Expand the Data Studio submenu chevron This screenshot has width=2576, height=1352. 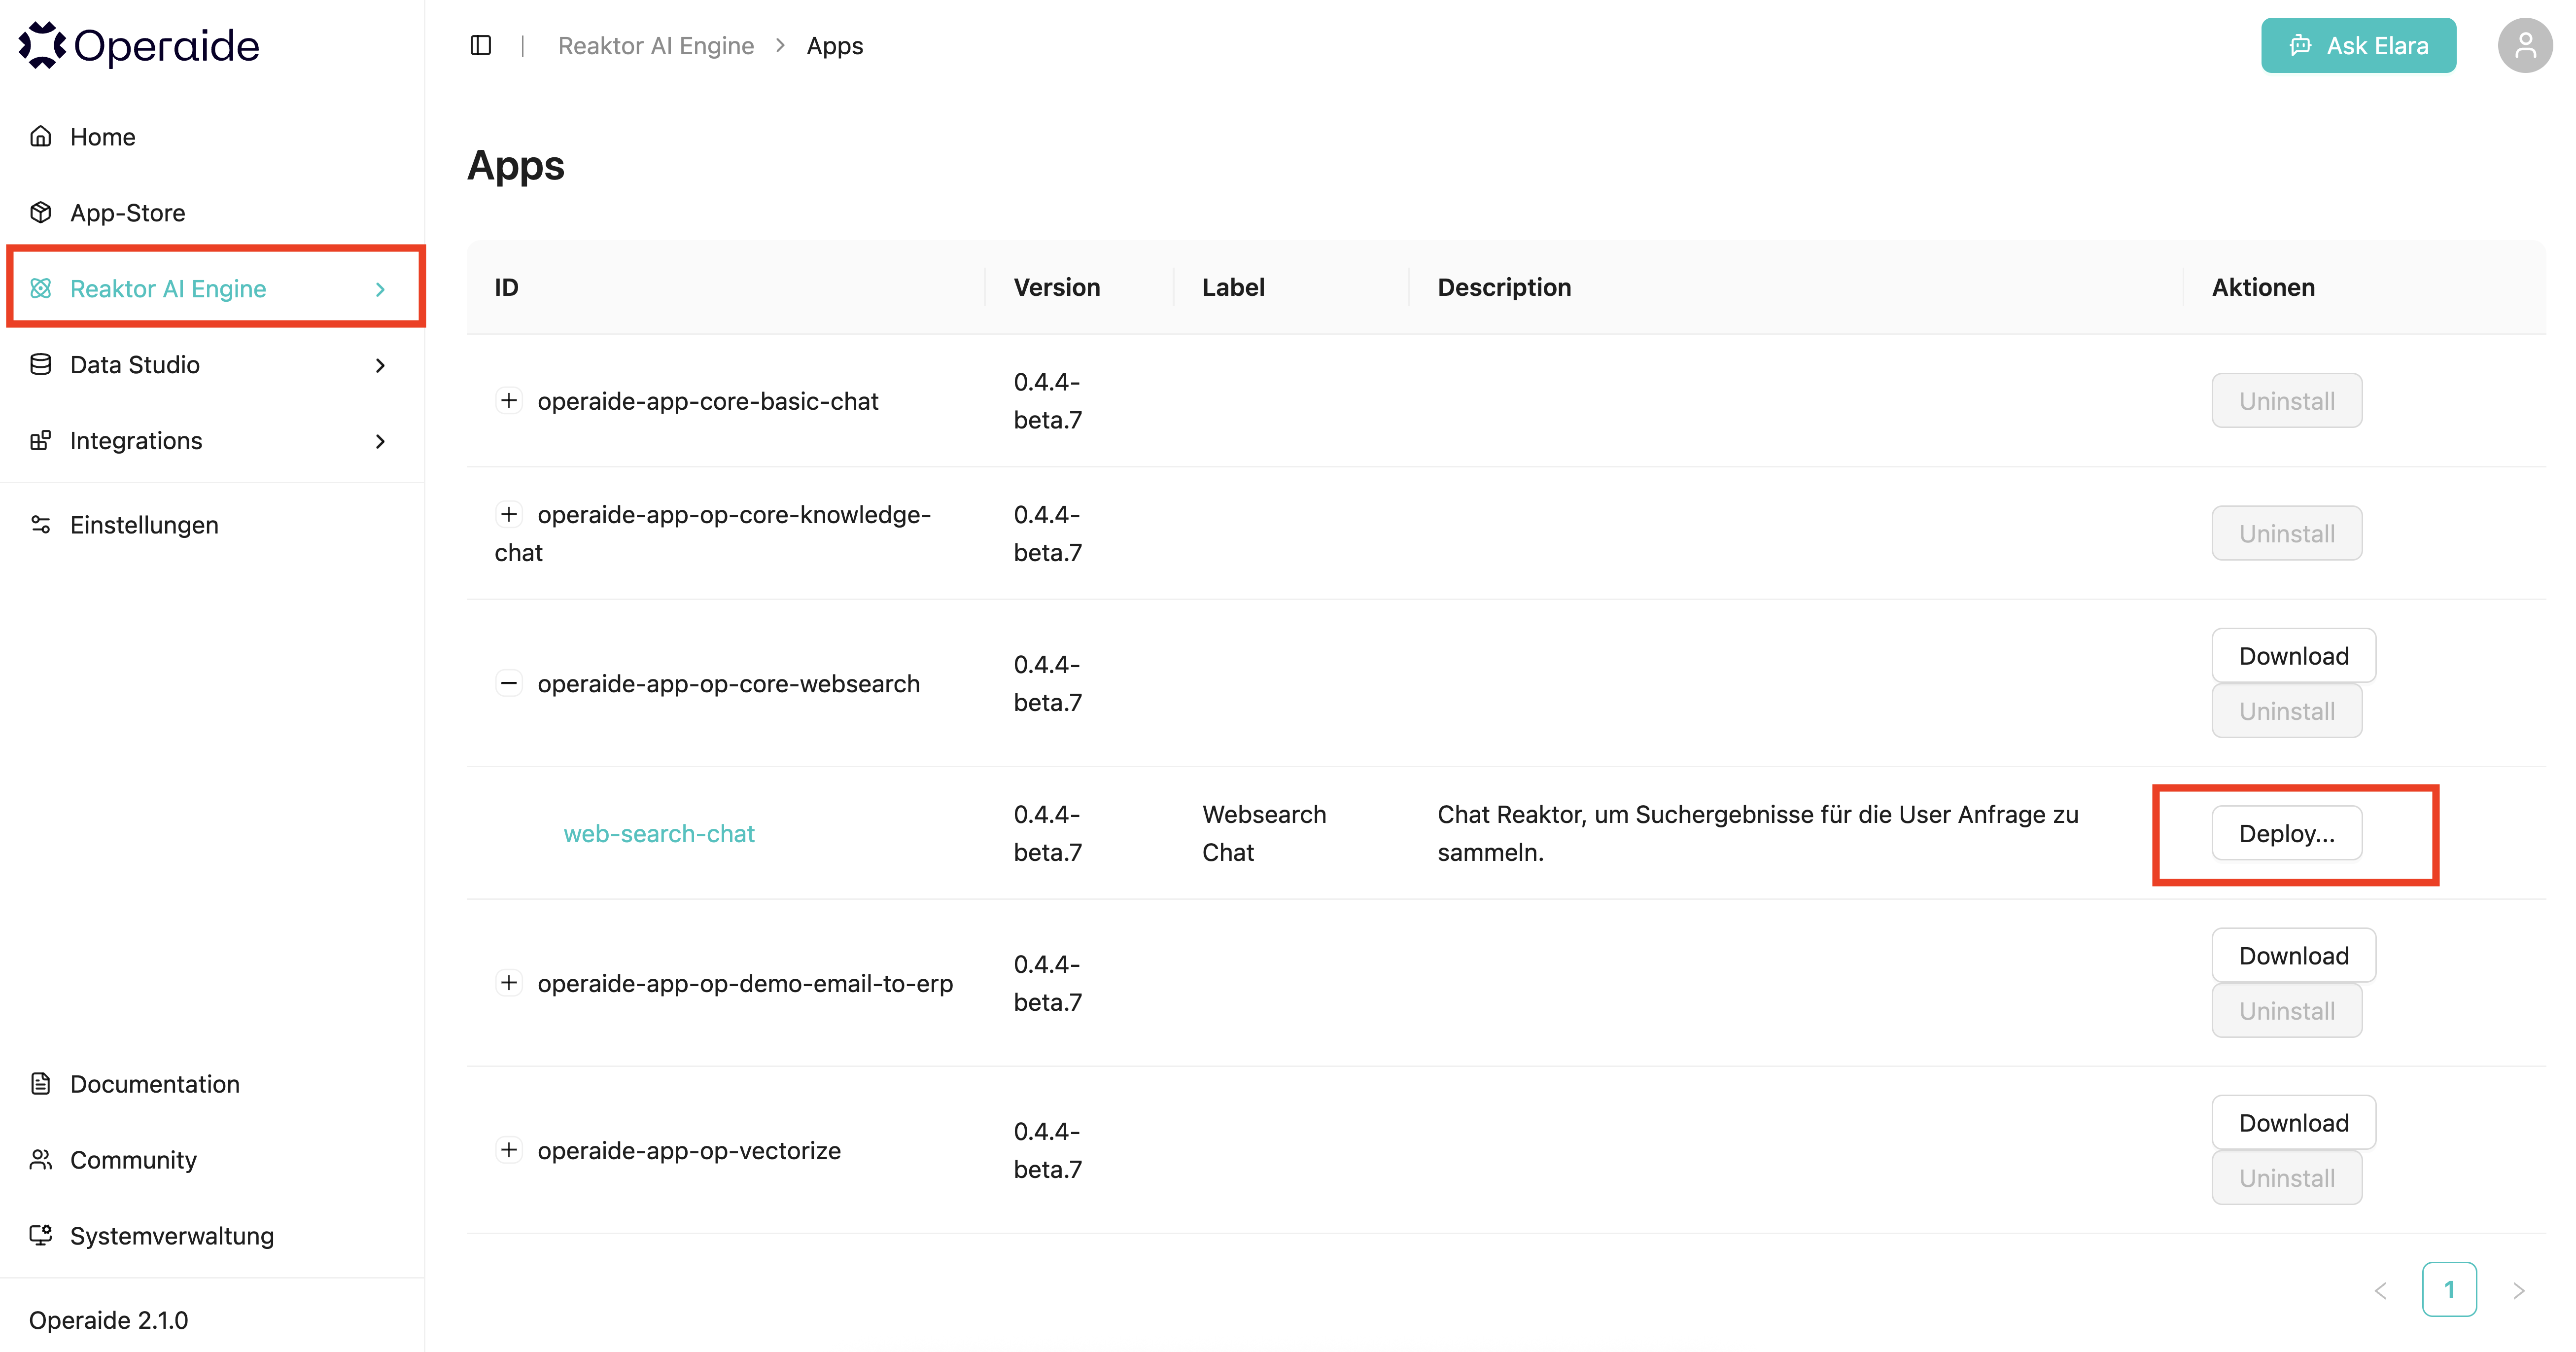(380, 365)
